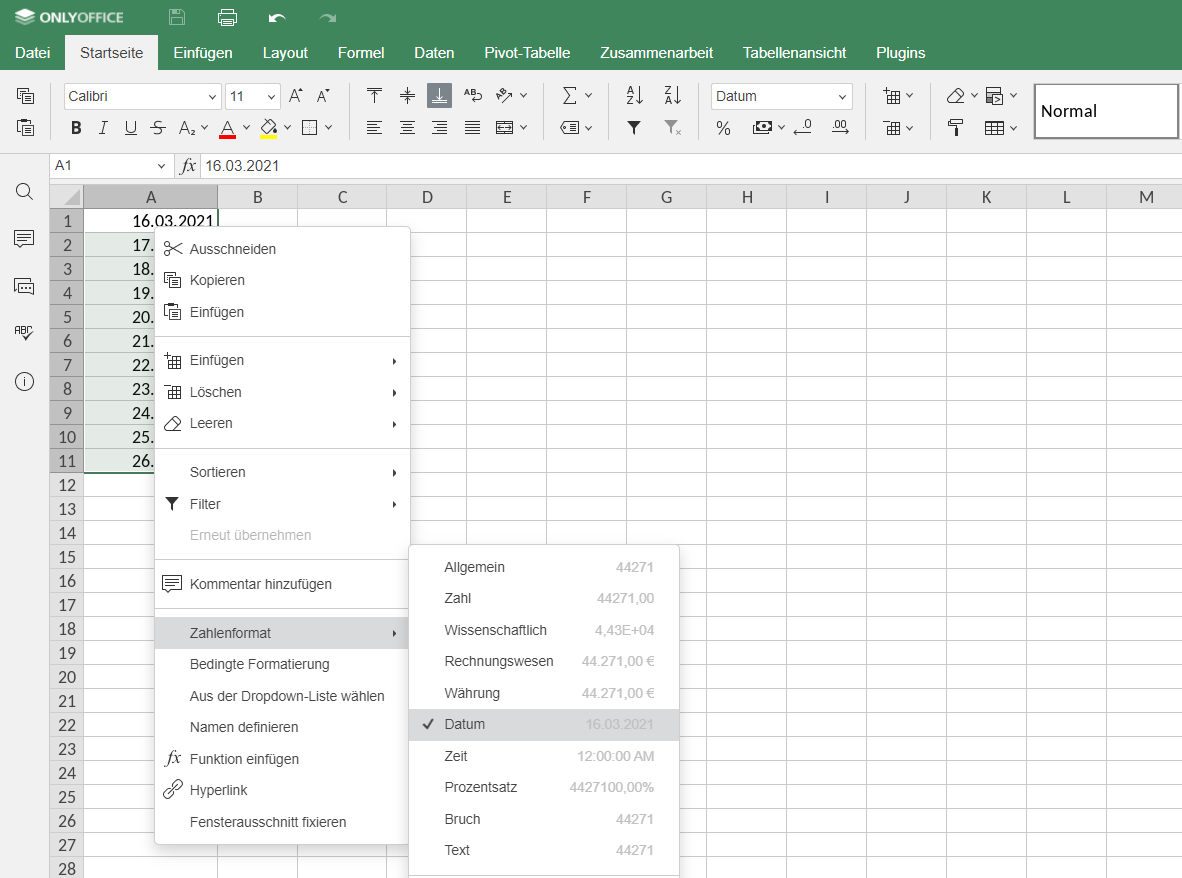This screenshot has width=1182, height=878.
Task: Click the accounting currency style icon
Action: [x=762, y=127]
